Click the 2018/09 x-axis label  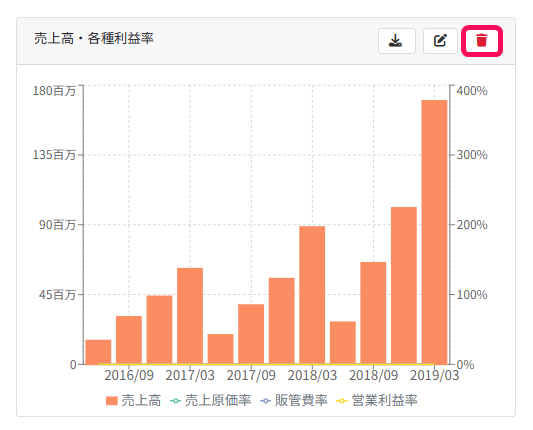tap(373, 376)
